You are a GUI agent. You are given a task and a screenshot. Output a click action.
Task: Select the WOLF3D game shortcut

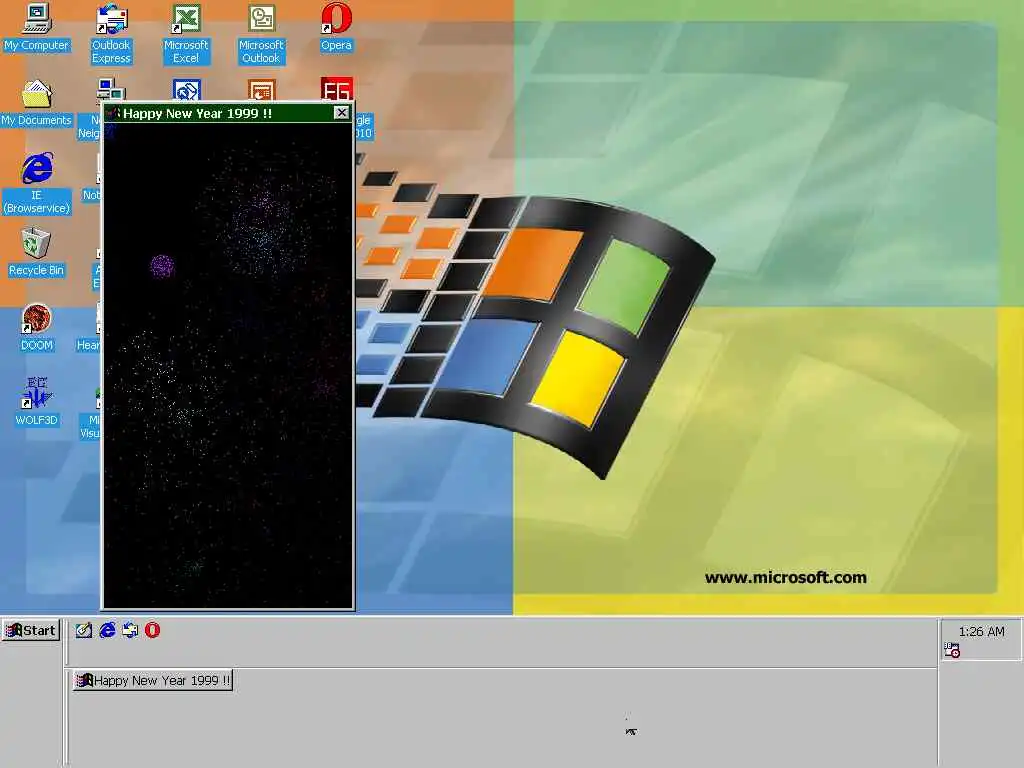[x=37, y=402]
